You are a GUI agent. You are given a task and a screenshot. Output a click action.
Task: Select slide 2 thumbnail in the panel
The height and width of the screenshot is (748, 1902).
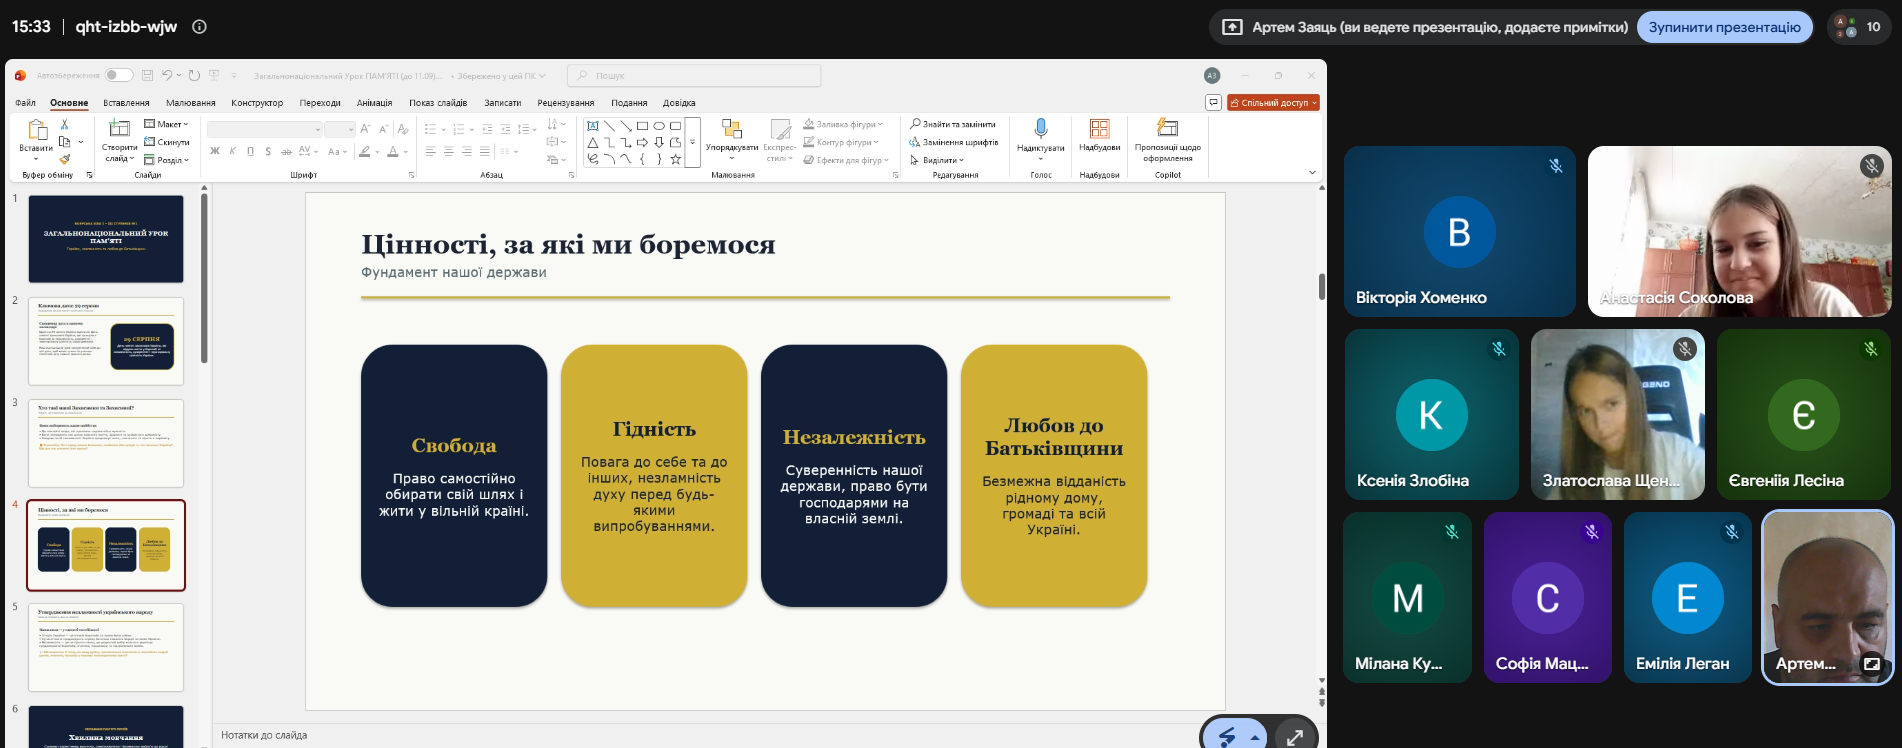[106, 341]
